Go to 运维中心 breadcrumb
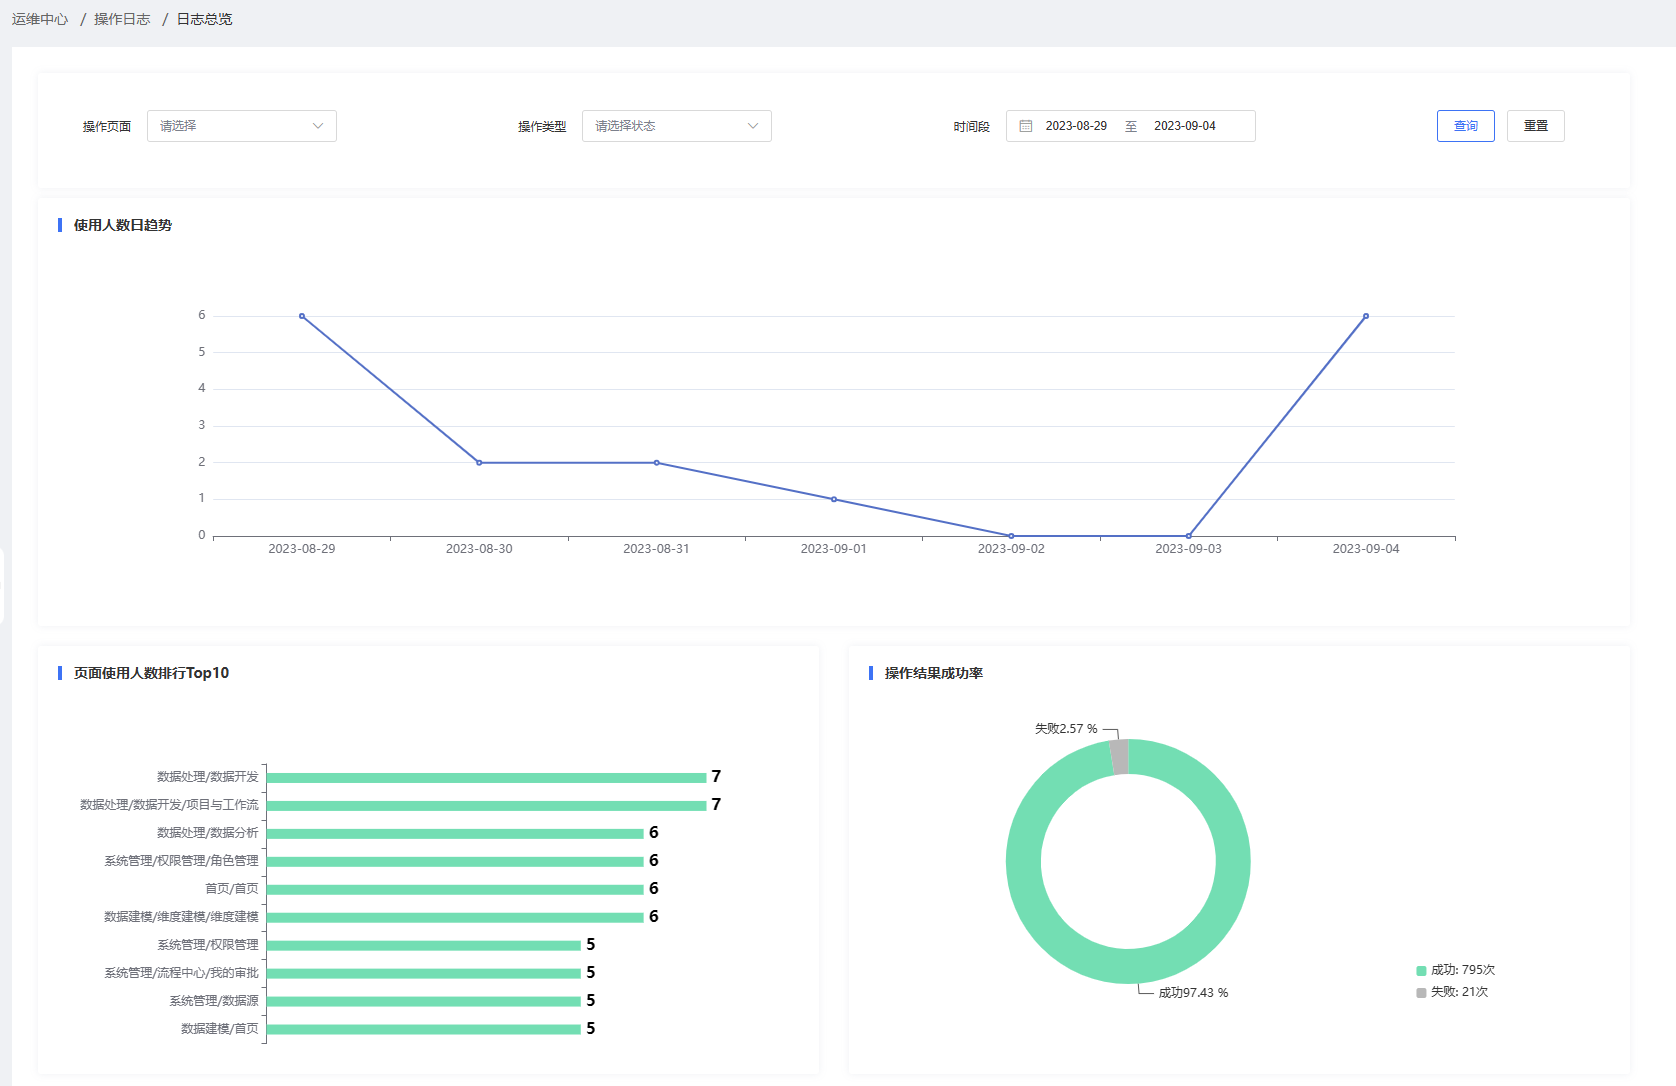The height and width of the screenshot is (1086, 1676). coord(40,19)
